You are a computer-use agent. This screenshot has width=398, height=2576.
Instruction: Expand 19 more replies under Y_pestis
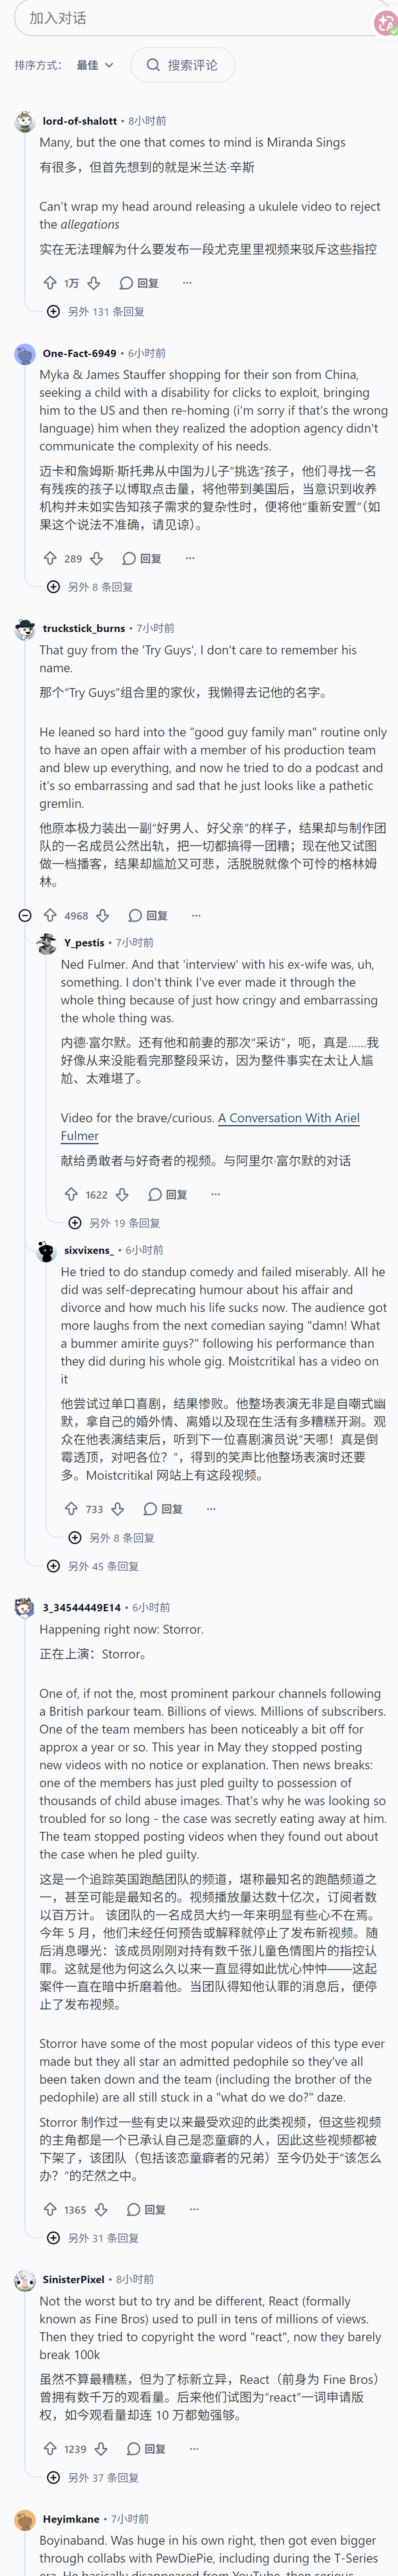pyautogui.click(x=114, y=1223)
